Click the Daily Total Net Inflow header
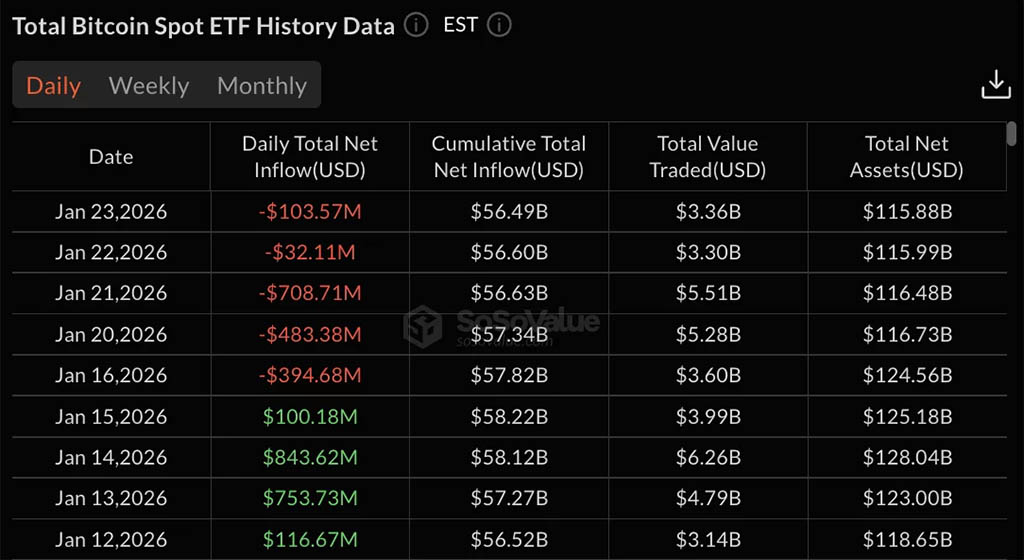The height and width of the screenshot is (560, 1024). tap(310, 157)
